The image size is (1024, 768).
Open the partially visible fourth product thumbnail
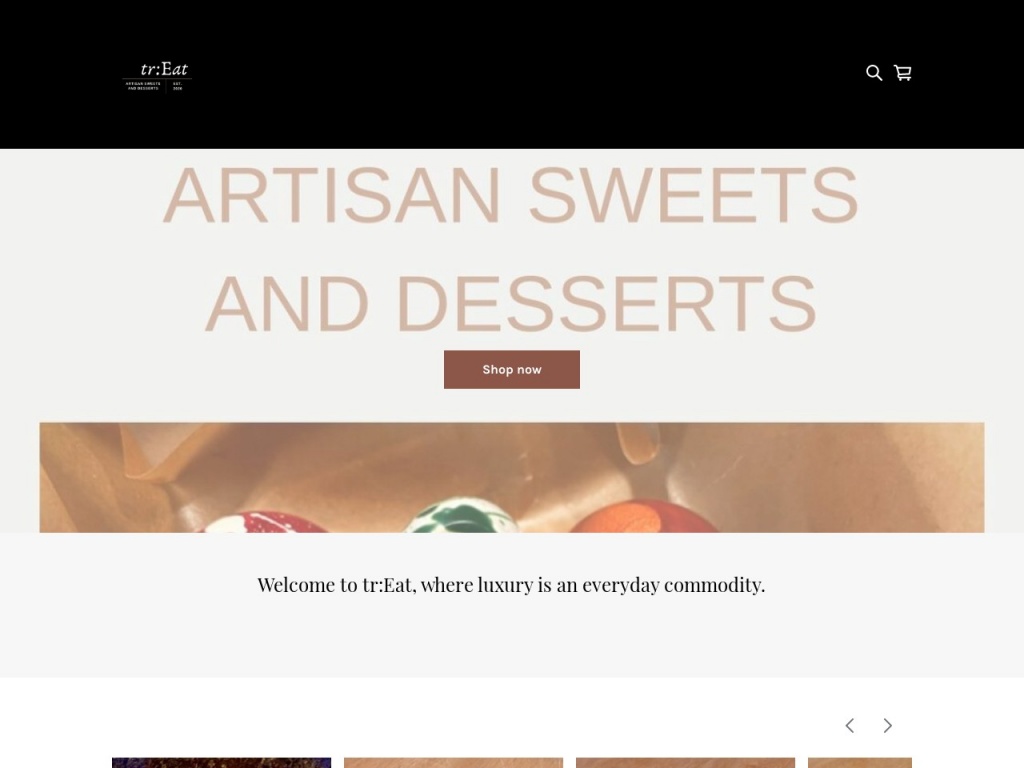tap(860, 763)
